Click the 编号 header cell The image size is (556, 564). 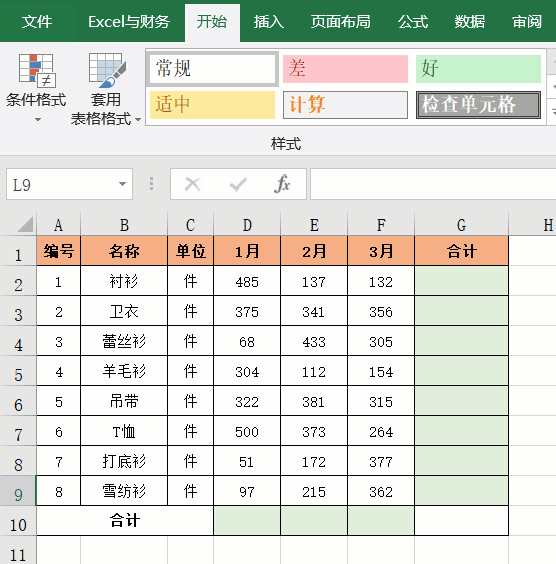click(59, 251)
